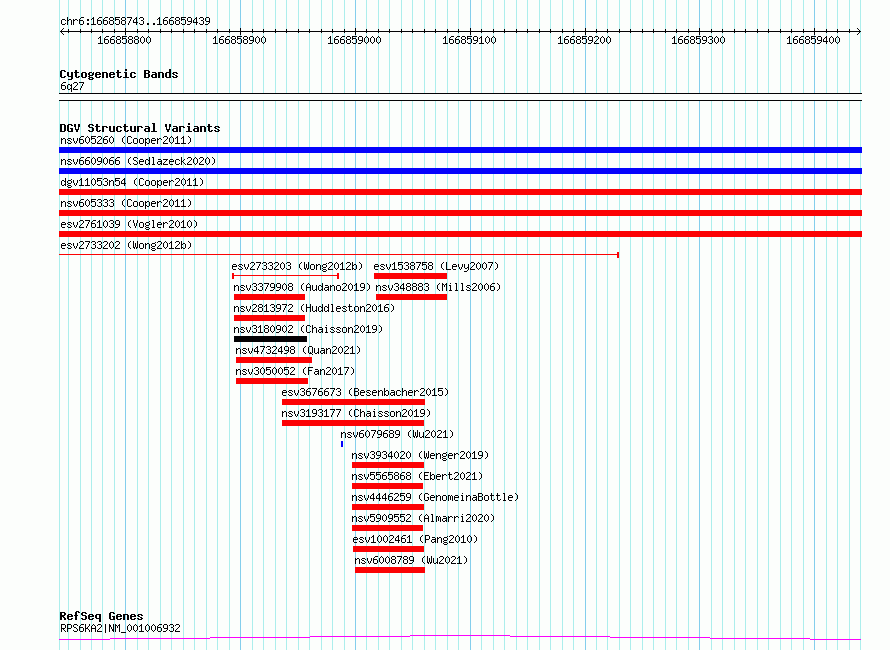Open the dgv11053n54 (Cooper2011) variant
890x650 pixels.
(132, 182)
